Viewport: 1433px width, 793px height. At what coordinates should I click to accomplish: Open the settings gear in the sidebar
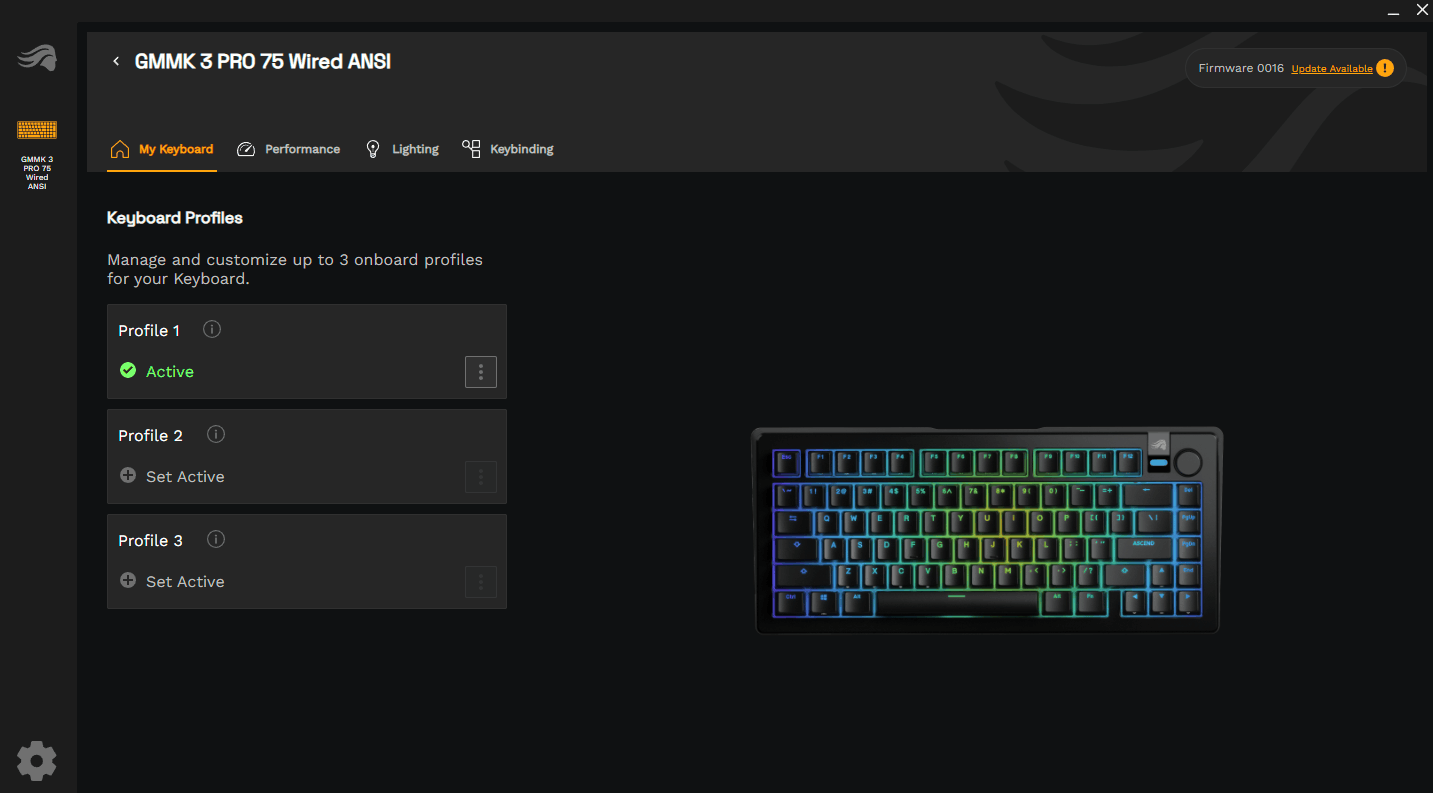(x=37, y=761)
